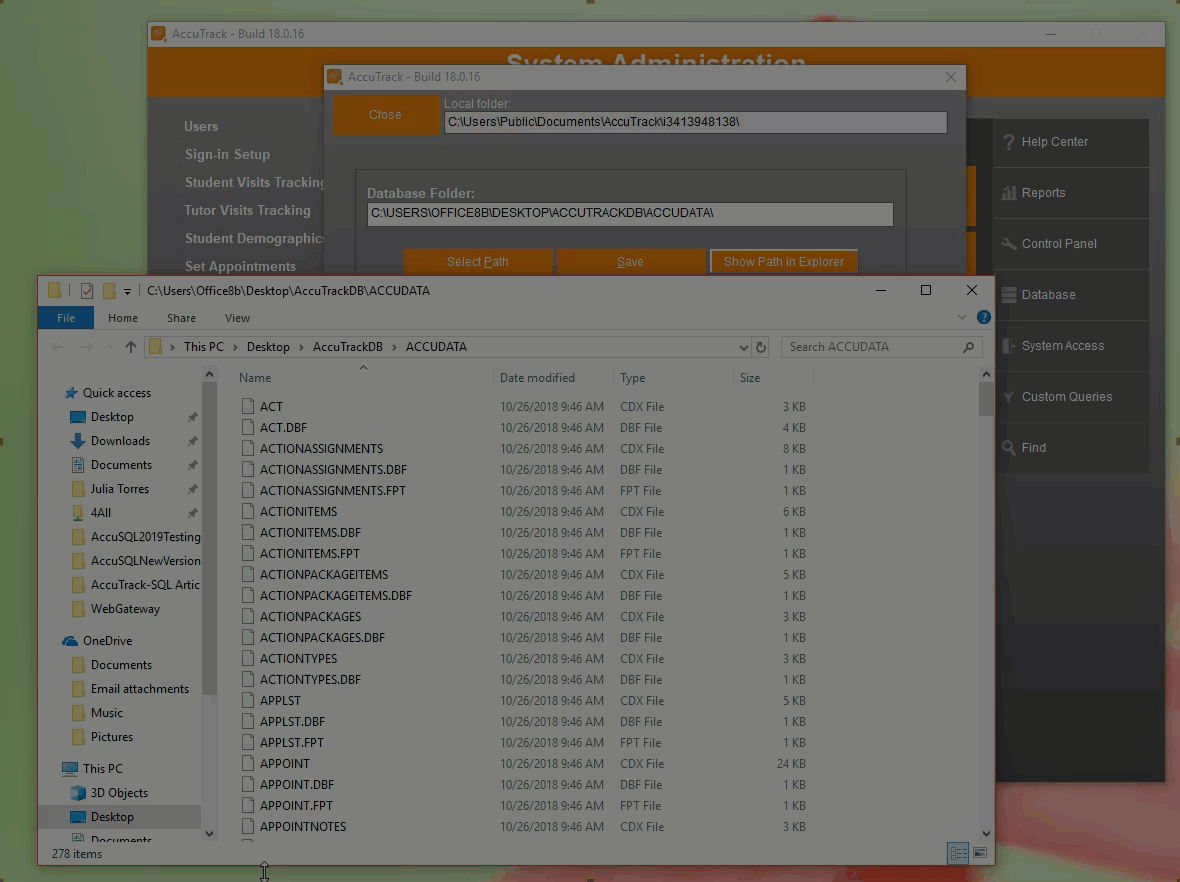This screenshot has height=882, width=1180.
Task: Open Users in System Administration menu
Action: 201,126
